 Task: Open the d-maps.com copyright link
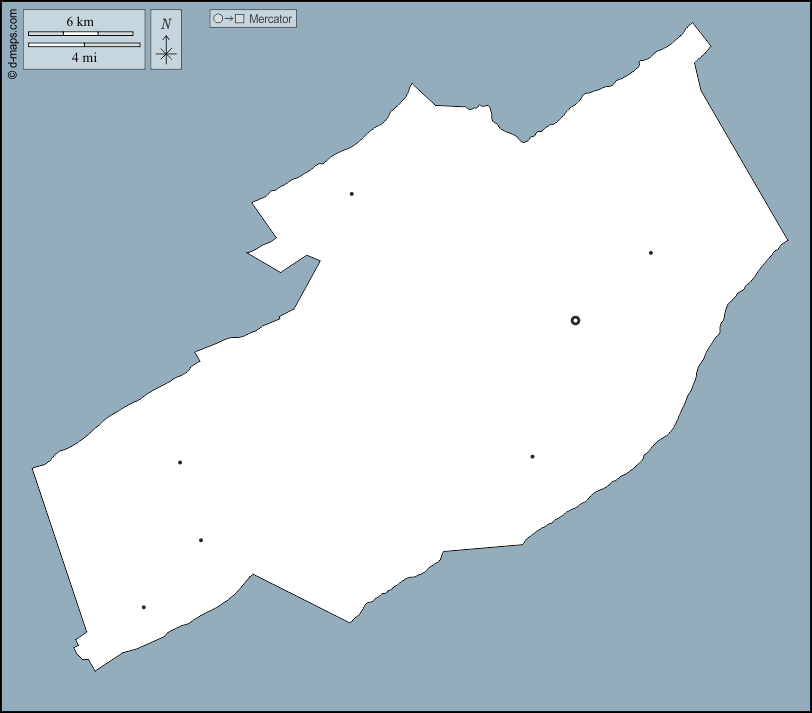click(12, 41)
